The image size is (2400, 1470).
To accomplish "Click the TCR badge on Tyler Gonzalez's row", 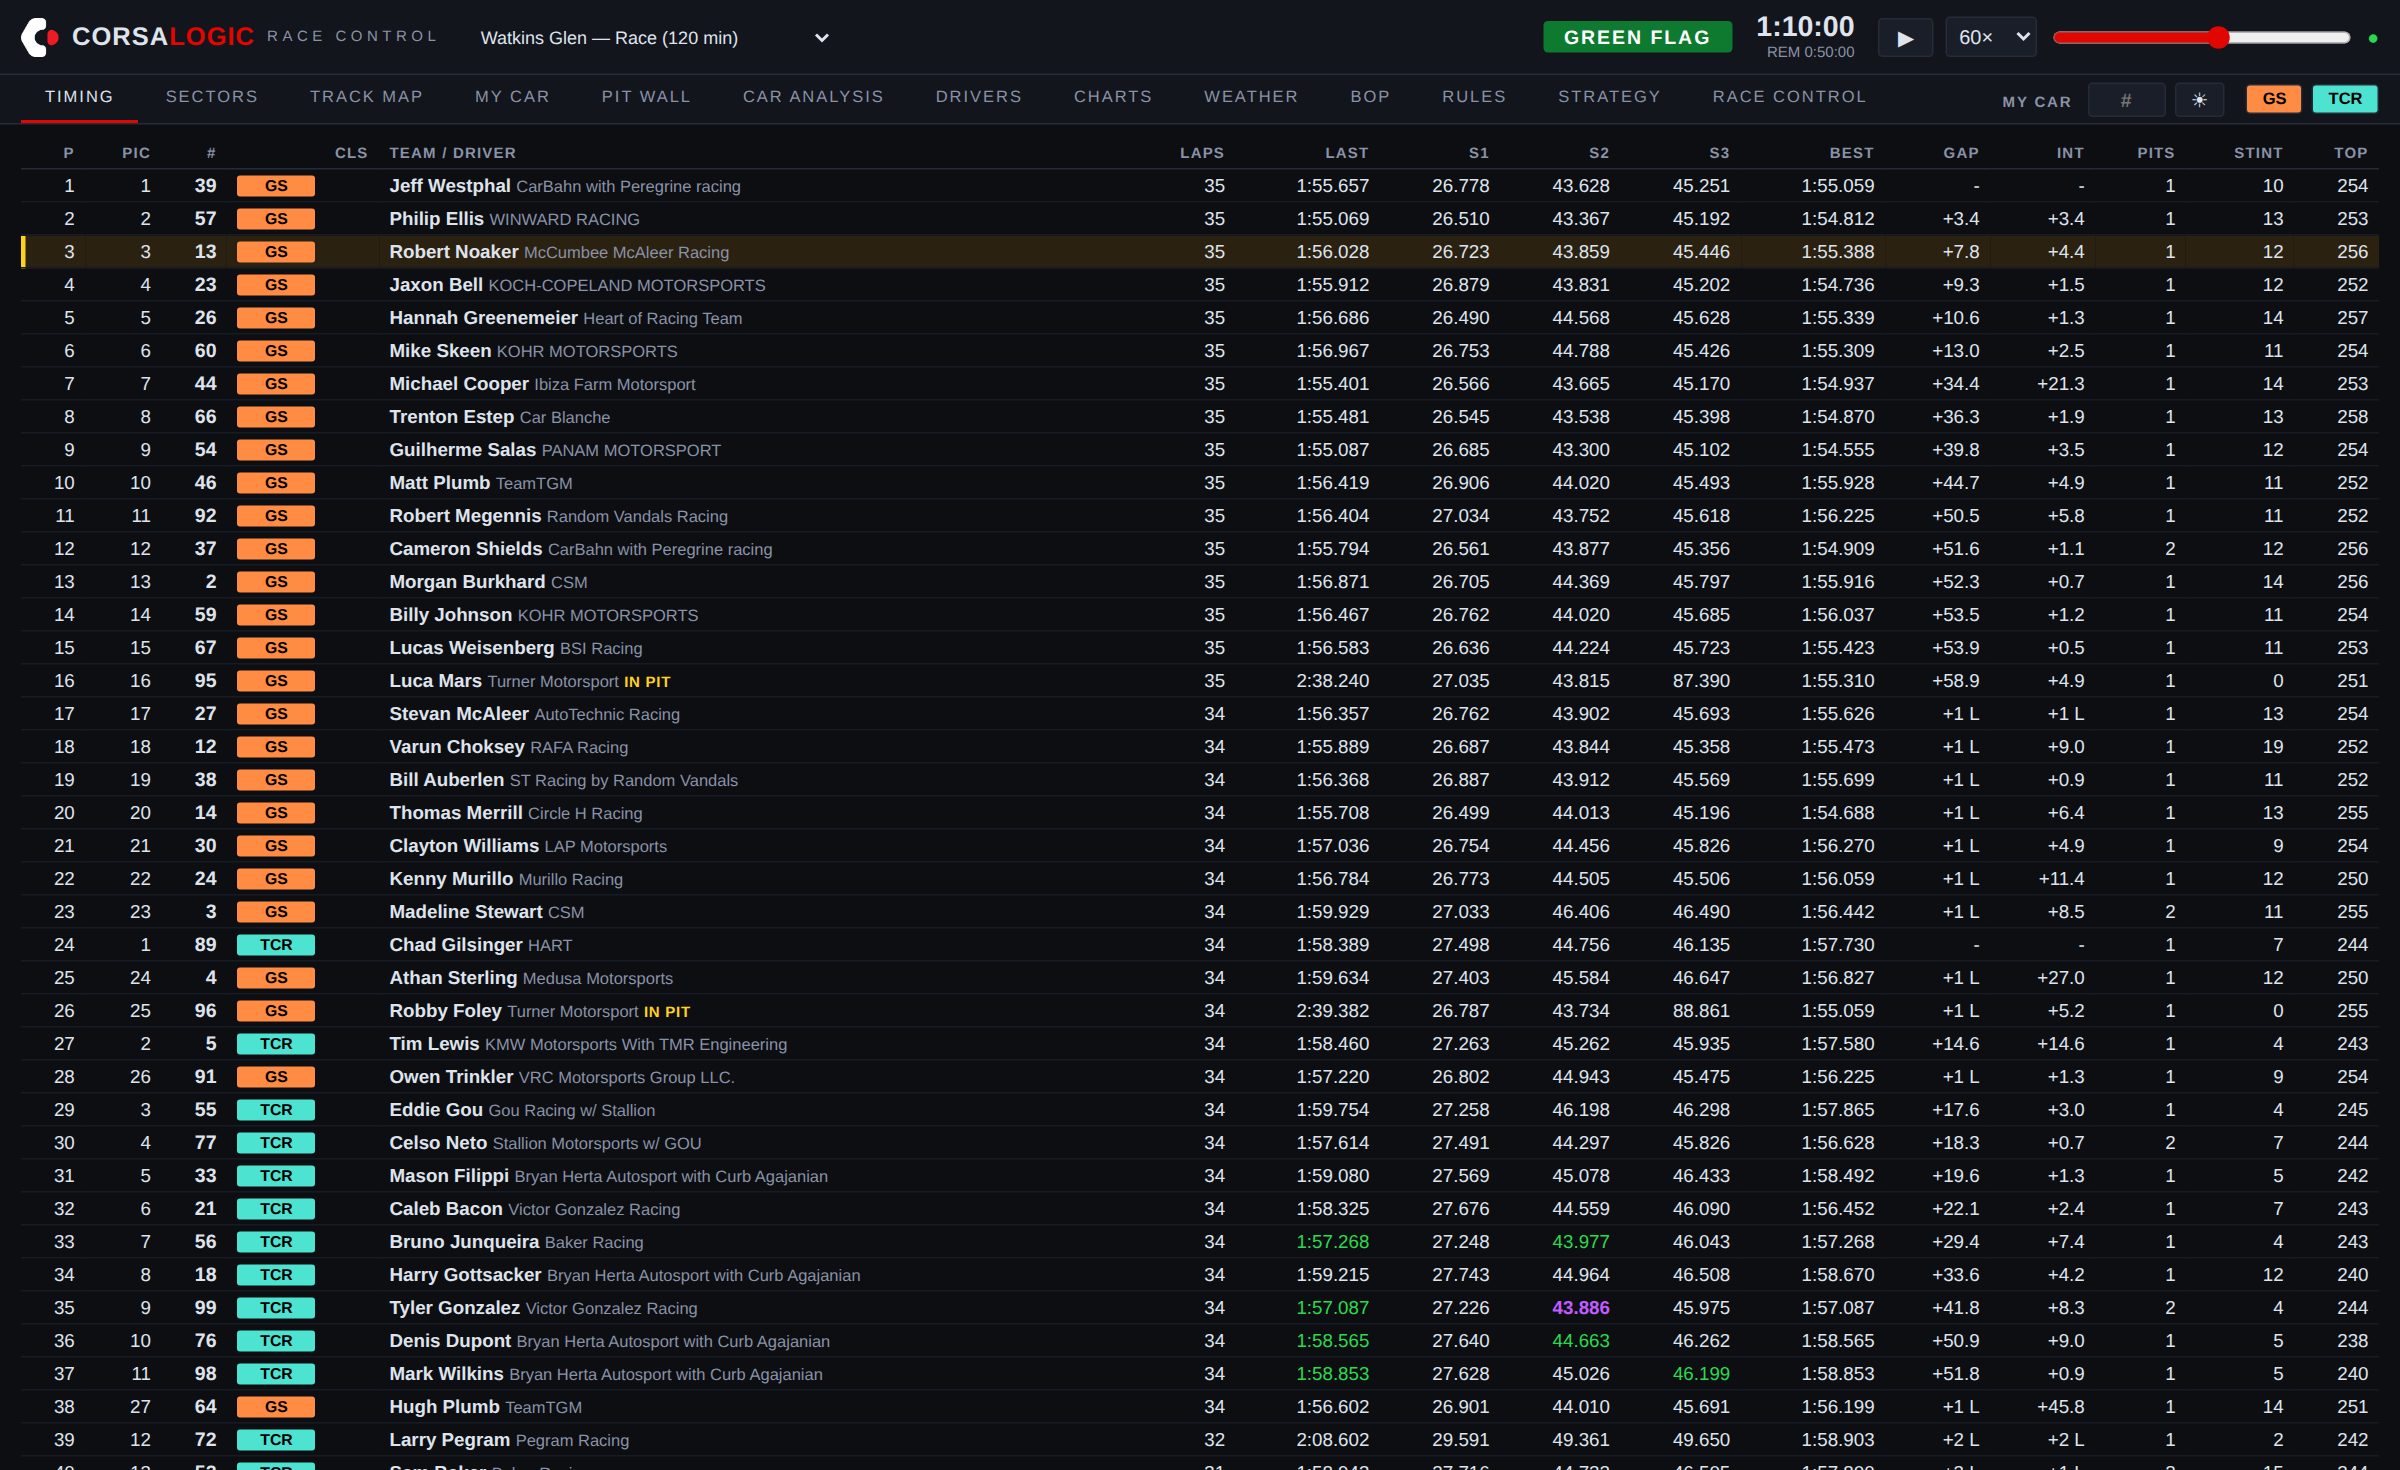I will pyautogui.click(x=276, y=1308).
